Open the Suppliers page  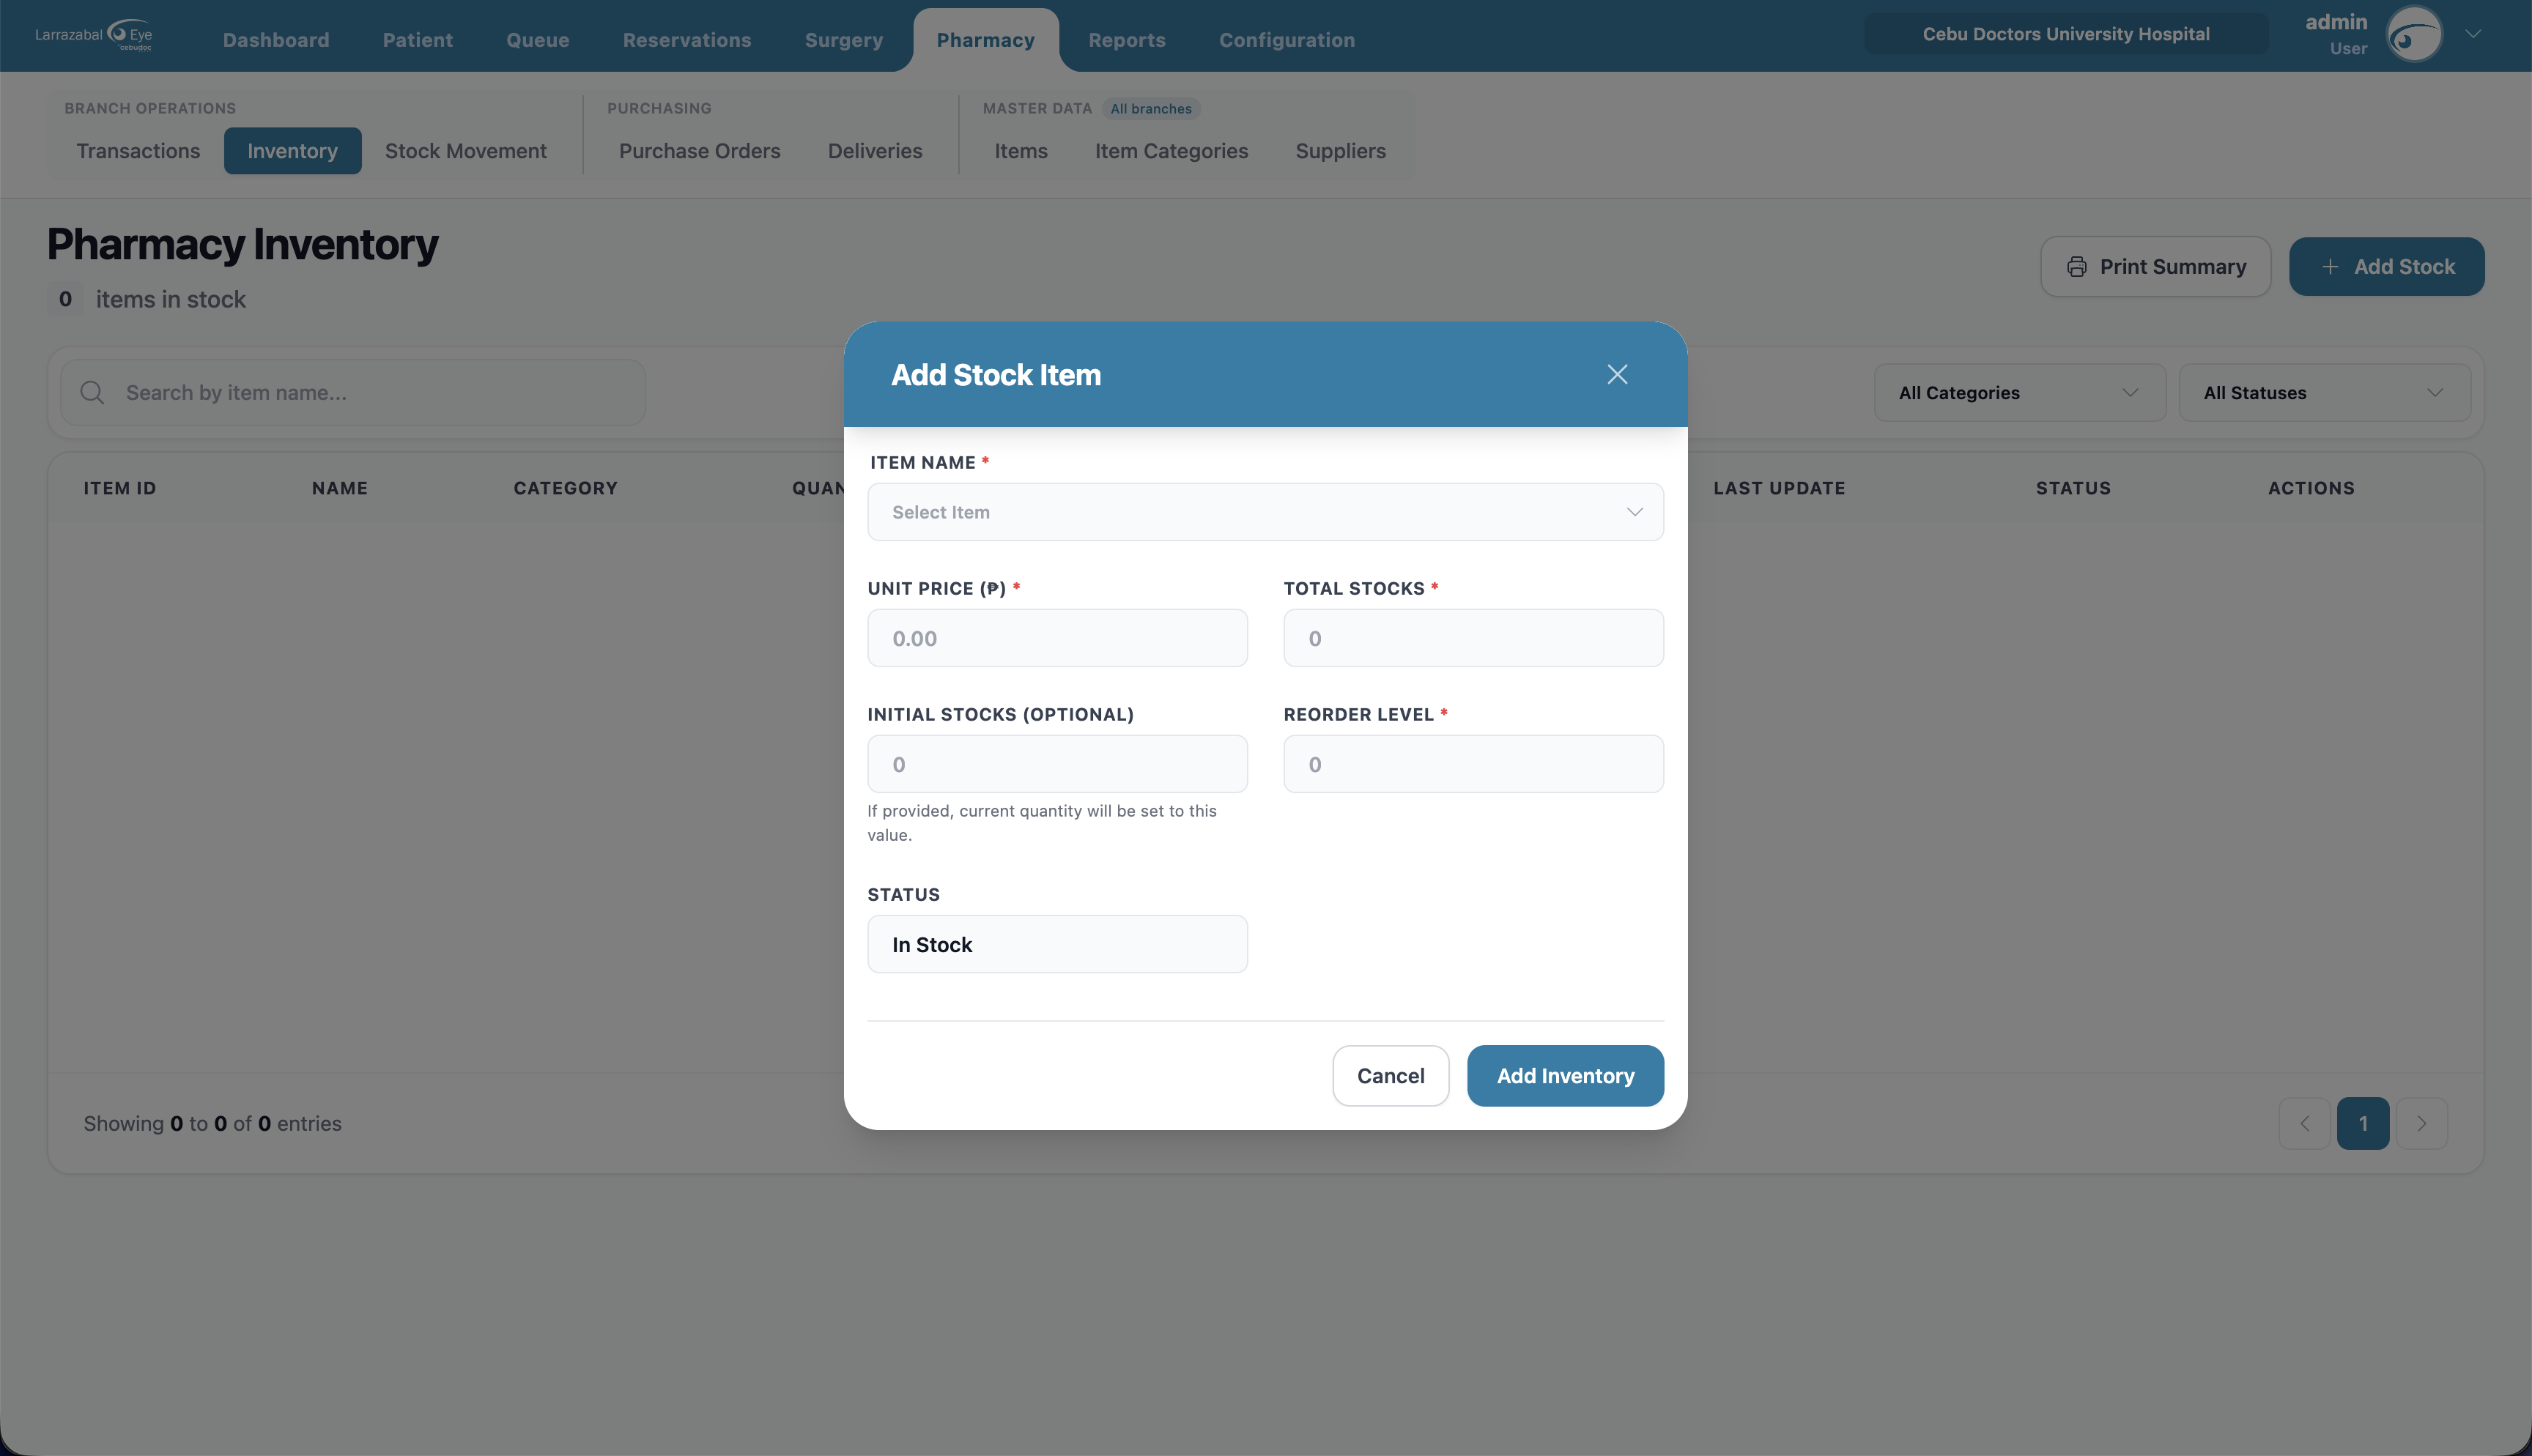1341,151
